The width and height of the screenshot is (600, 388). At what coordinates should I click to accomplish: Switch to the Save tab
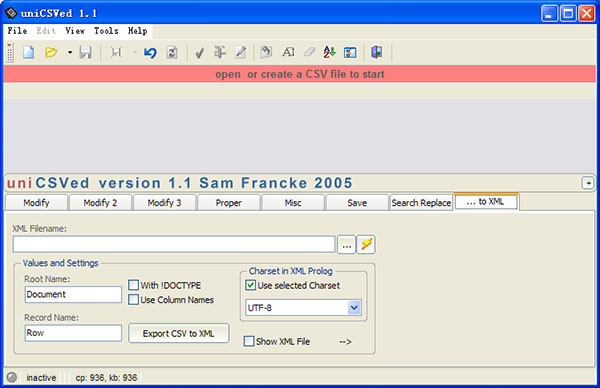(x=357, y=203)
